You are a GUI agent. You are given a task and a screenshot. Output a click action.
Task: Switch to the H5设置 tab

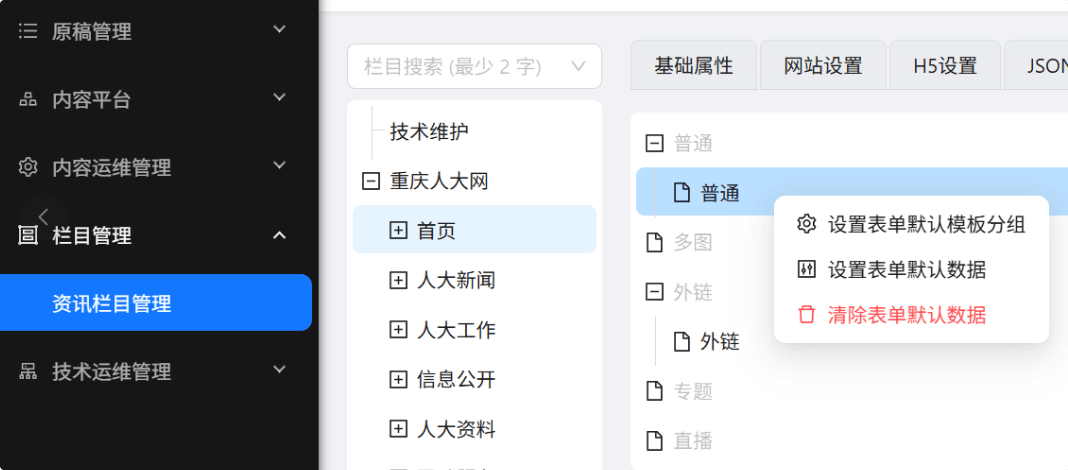pos(944,67)
